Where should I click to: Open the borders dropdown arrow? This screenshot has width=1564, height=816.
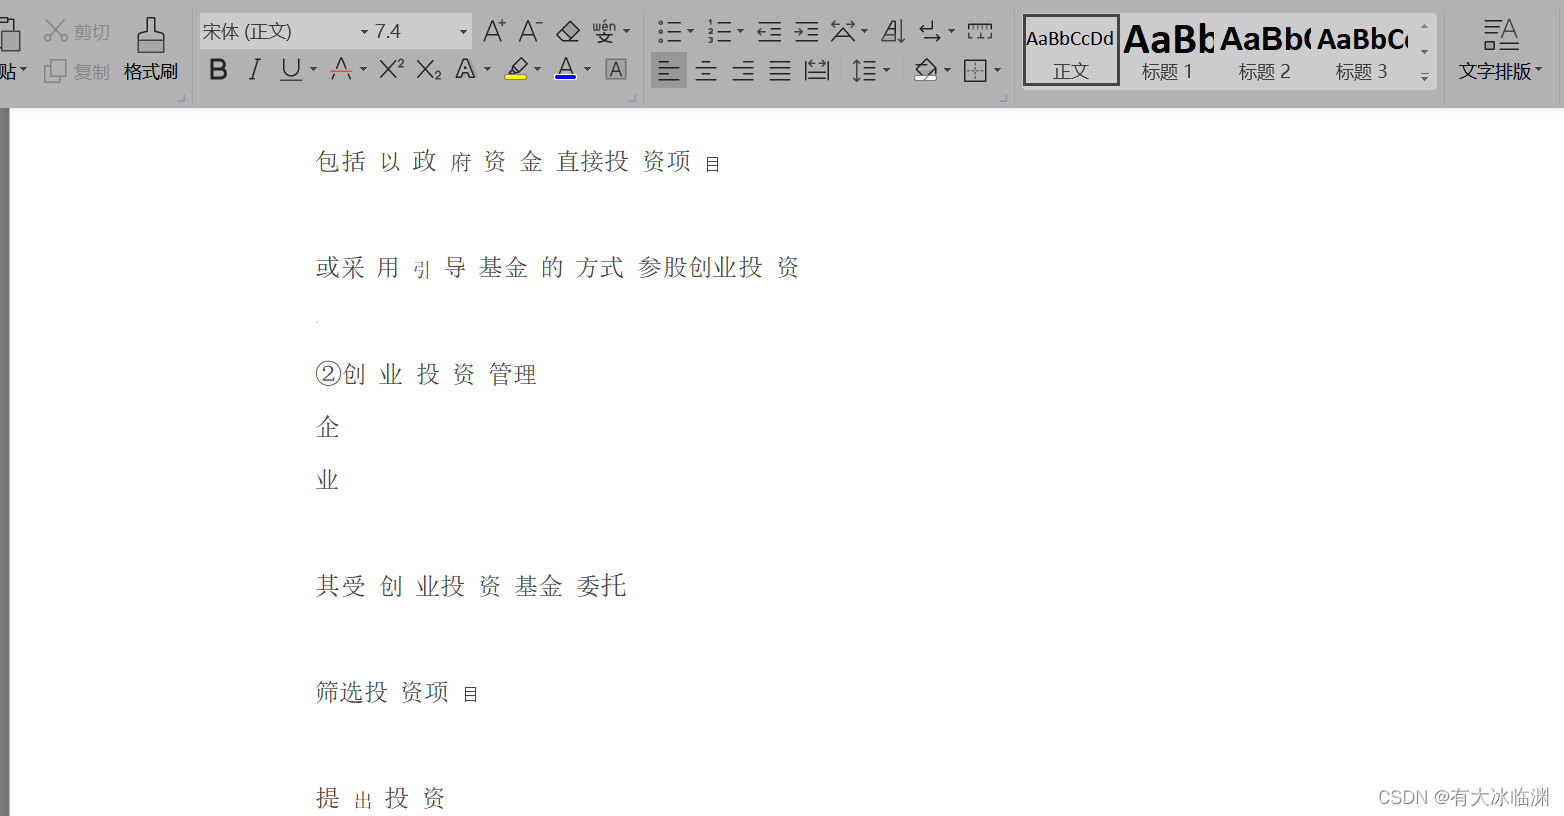pos(997,70)
